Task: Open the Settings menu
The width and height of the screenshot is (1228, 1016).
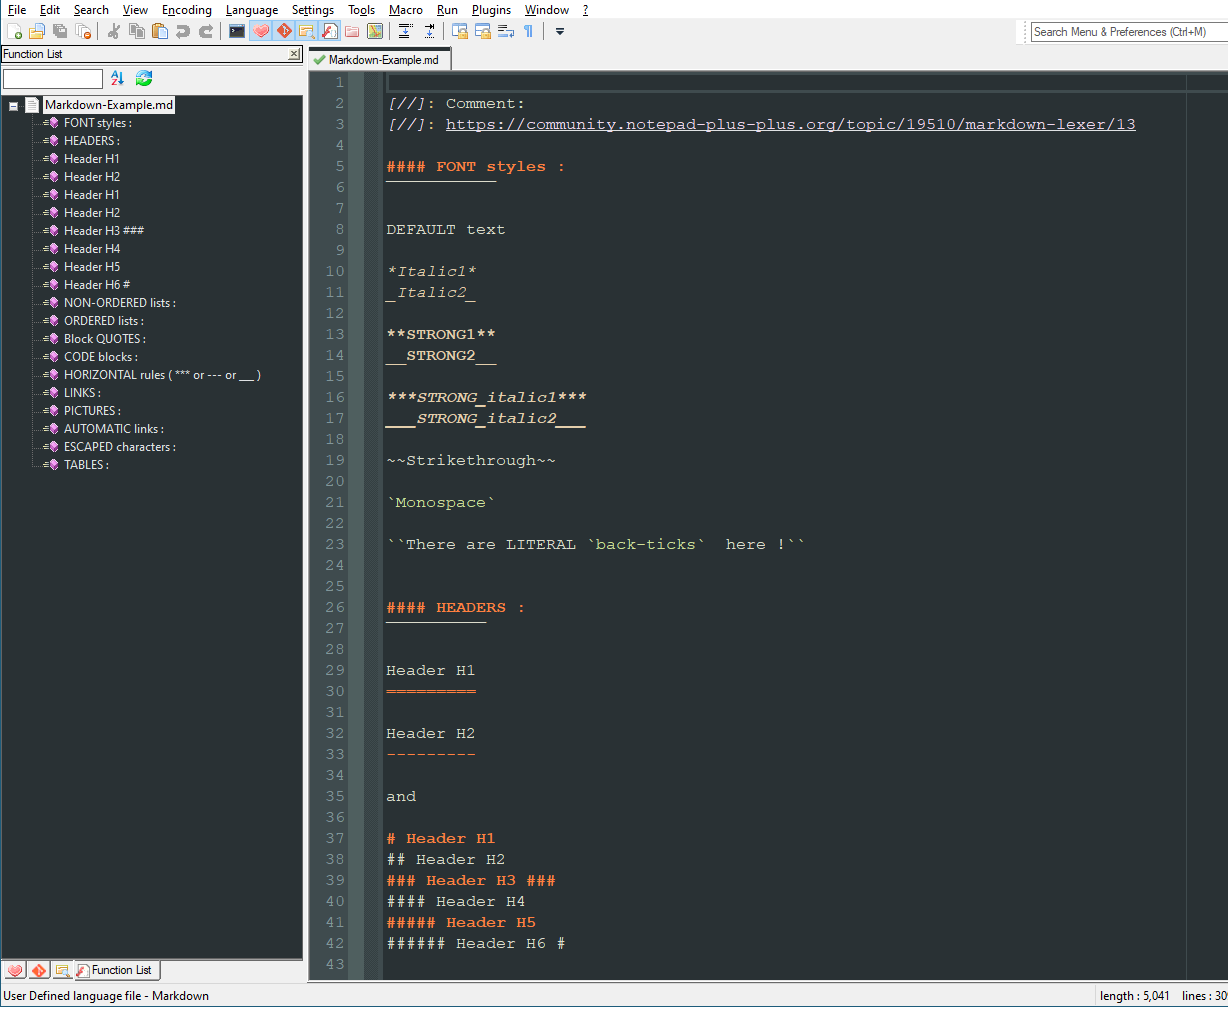Action: pos(313,10)
